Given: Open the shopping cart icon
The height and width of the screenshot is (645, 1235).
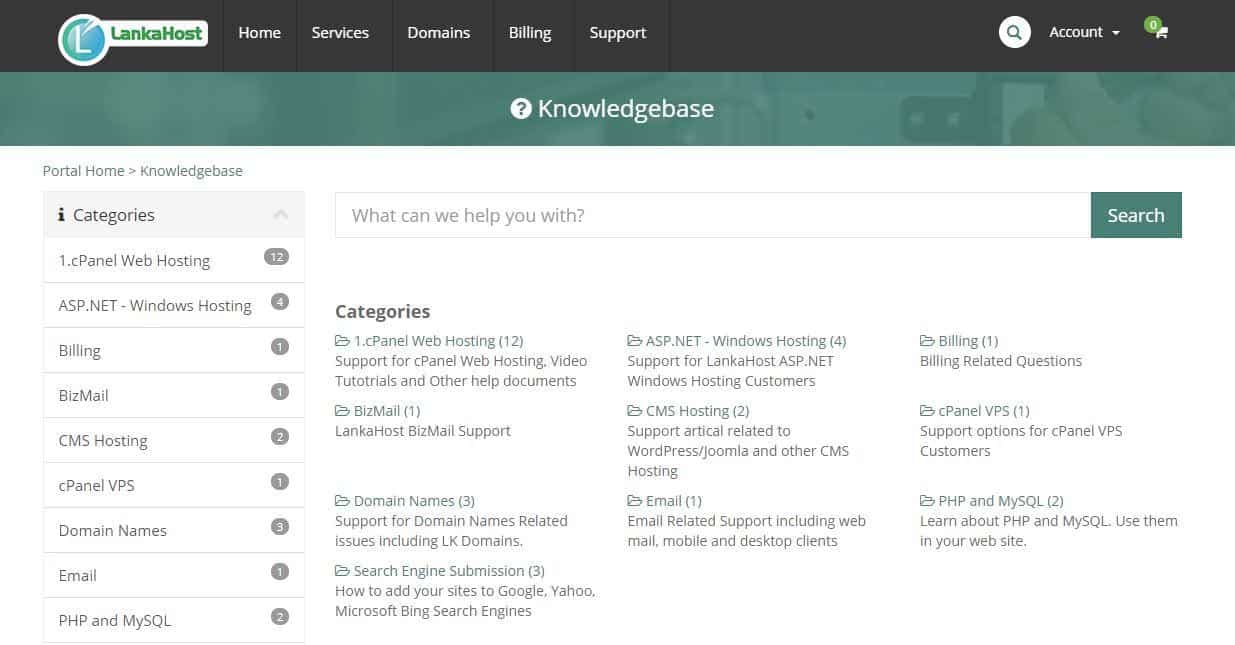Looking at the screenshot, I should (x=1160, y=33).
